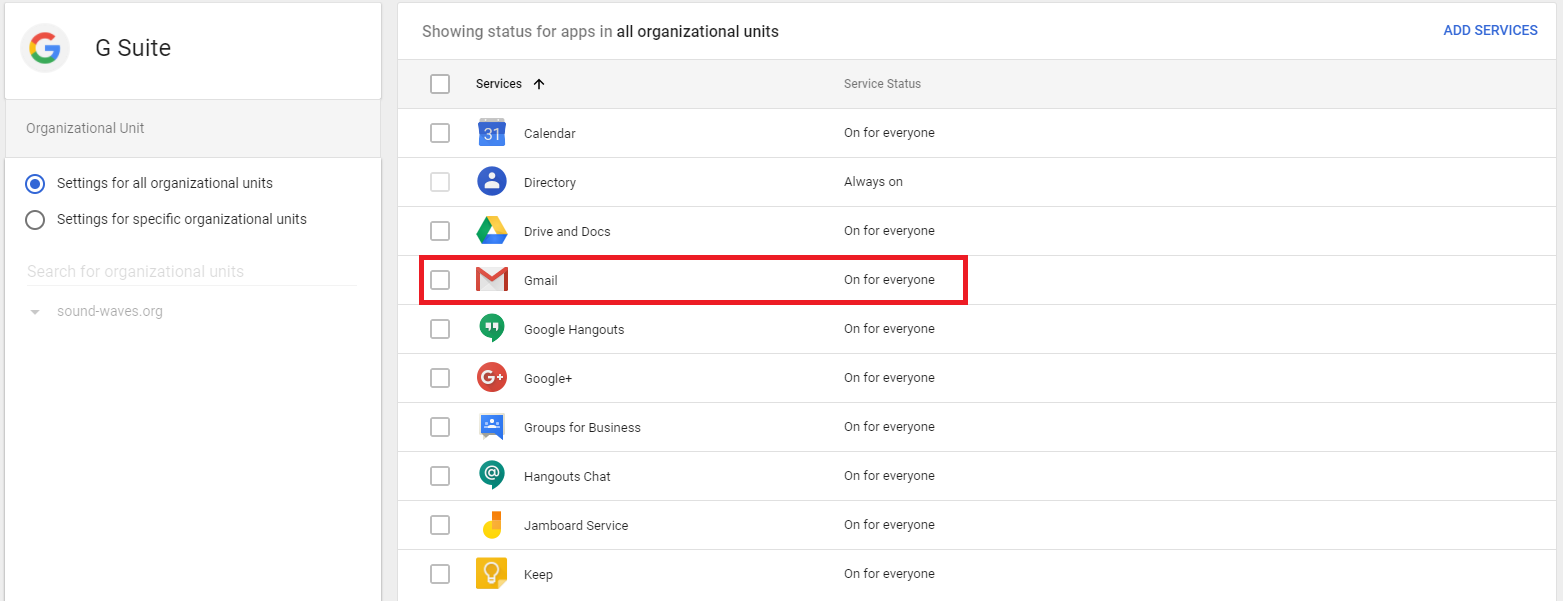Check the Drive and Docs checkbox
Image resolution: width=1563 pixels, height=601 pixels.
coord(440,231)
